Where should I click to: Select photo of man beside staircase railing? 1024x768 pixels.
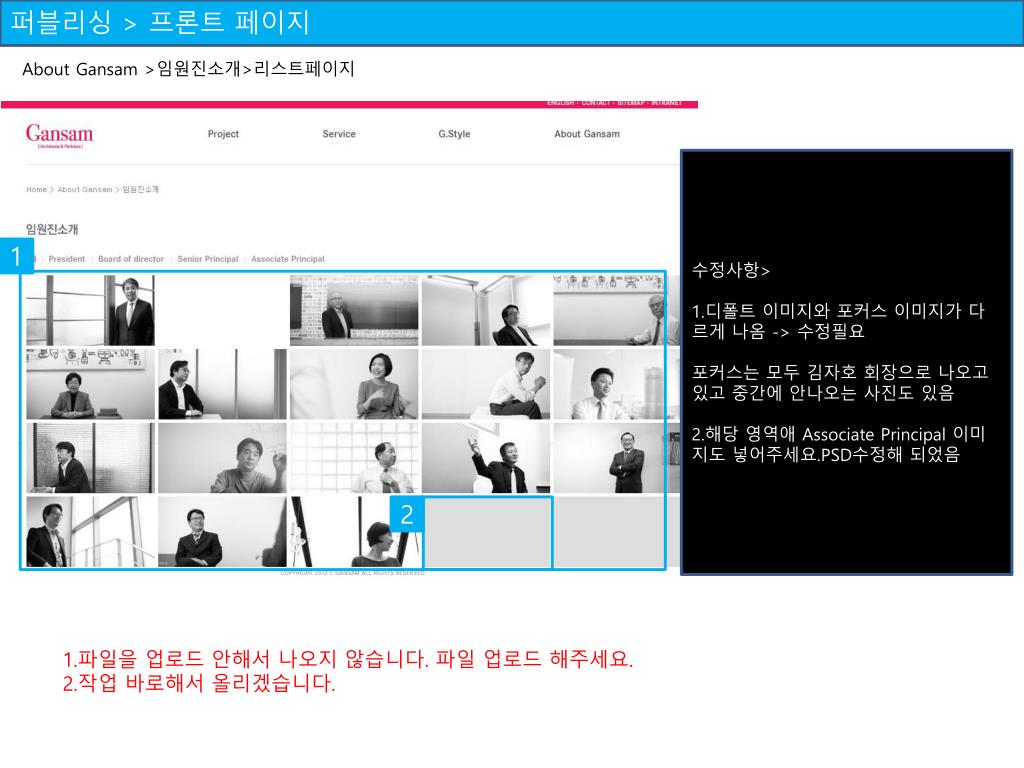click(90, 532)
